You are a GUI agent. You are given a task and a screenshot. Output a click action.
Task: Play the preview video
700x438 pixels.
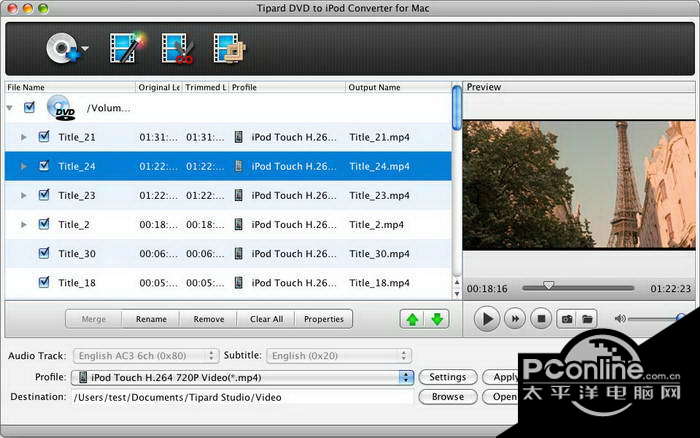(x=486, y=319)
